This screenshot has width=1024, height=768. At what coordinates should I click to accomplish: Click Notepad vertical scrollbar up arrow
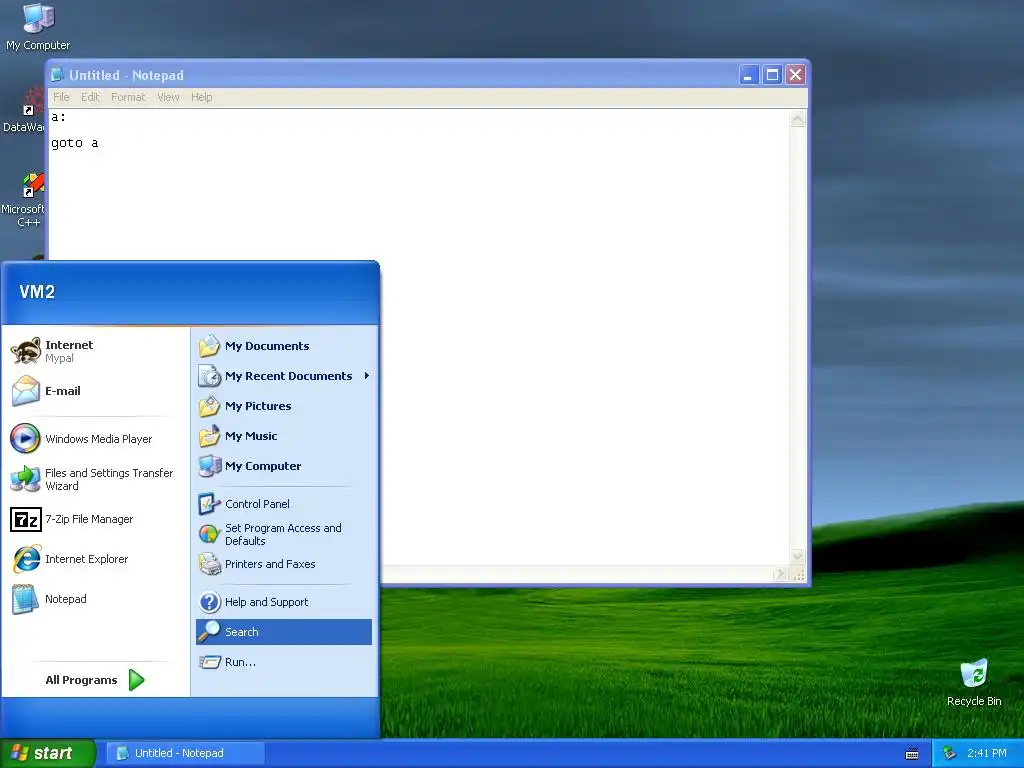tap(797, 119)
